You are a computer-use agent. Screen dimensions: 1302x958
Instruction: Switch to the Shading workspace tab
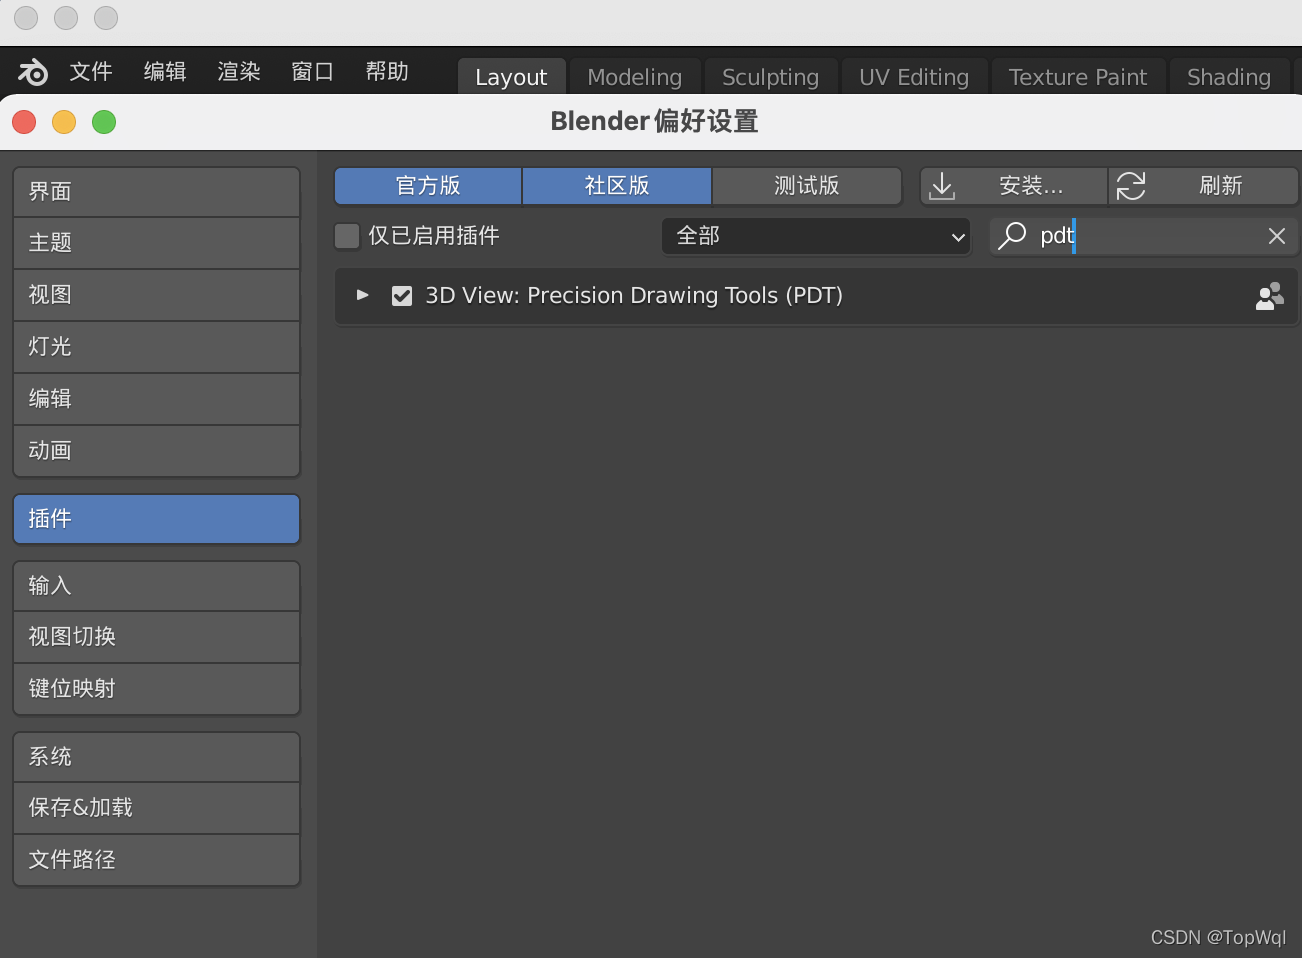[x=1229, y=77]
